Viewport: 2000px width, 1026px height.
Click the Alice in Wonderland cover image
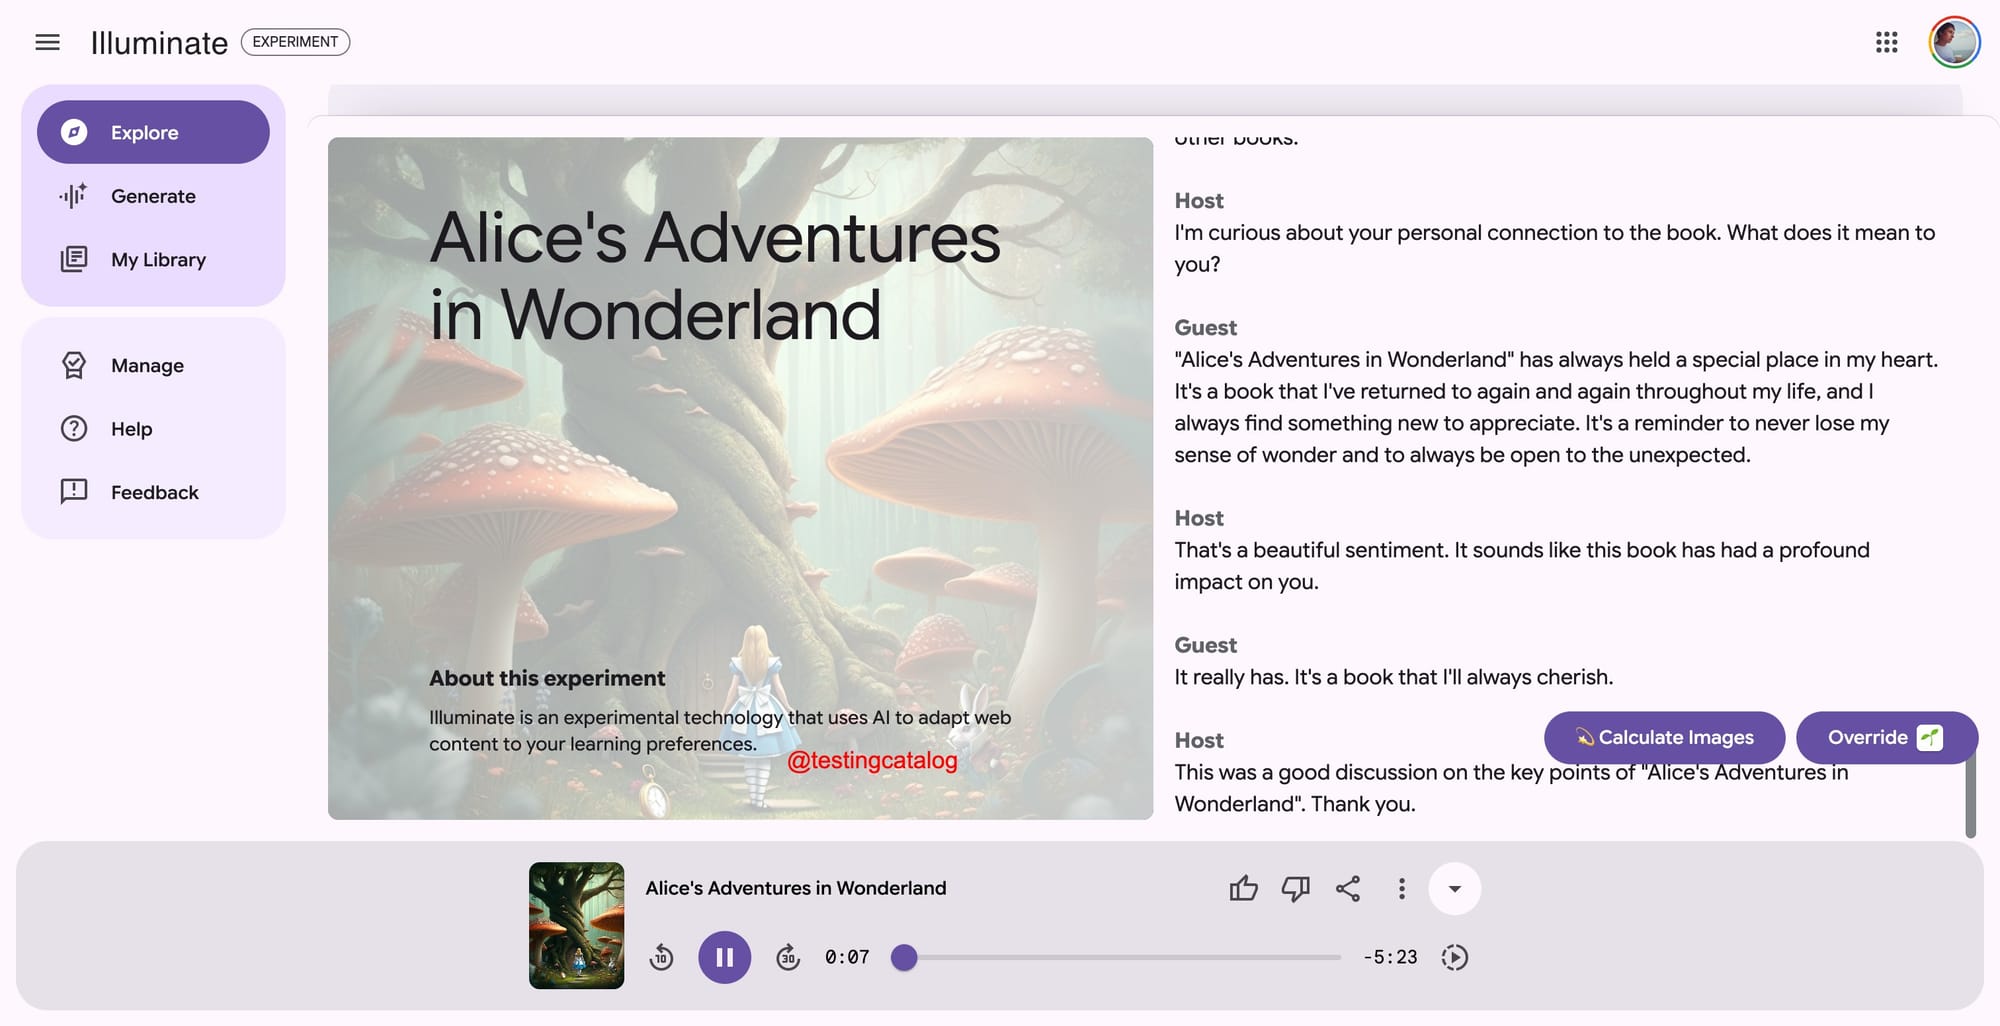[x=740, y=478]
